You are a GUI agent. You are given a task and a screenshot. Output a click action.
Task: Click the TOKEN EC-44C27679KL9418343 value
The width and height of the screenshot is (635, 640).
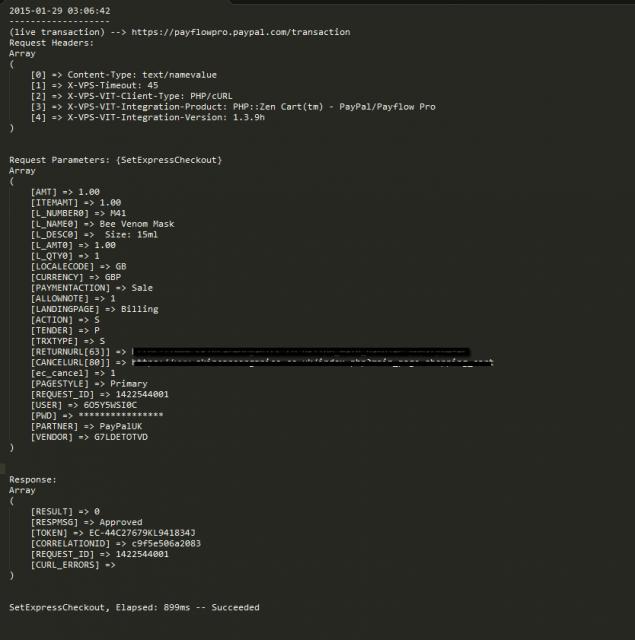(142, 533)
